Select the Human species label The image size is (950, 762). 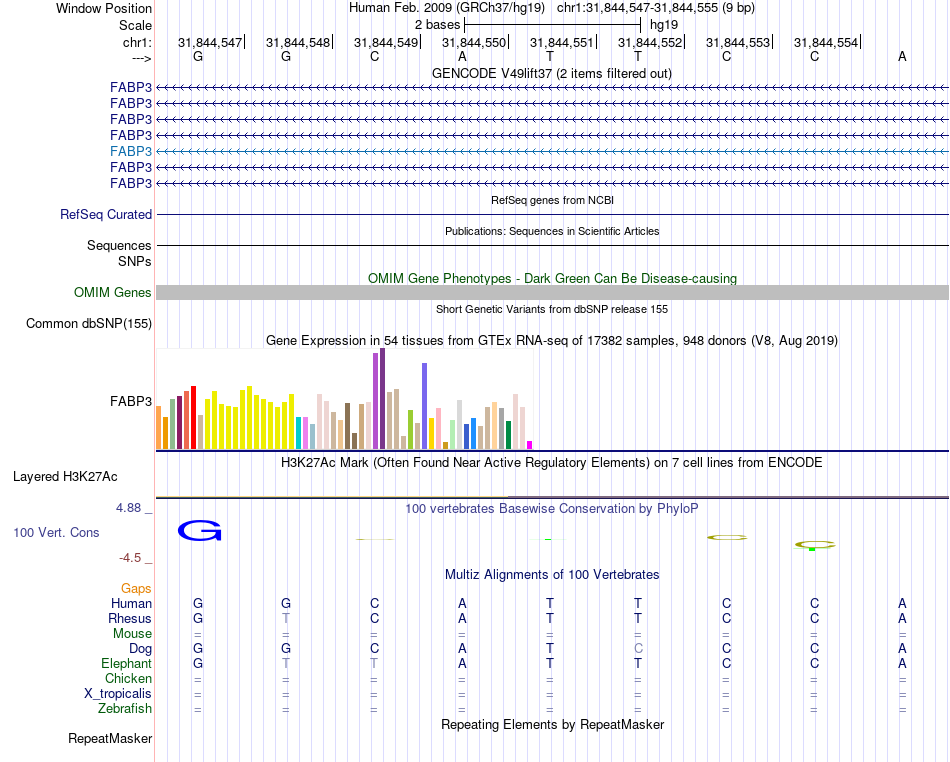click(x=131, y=603)
